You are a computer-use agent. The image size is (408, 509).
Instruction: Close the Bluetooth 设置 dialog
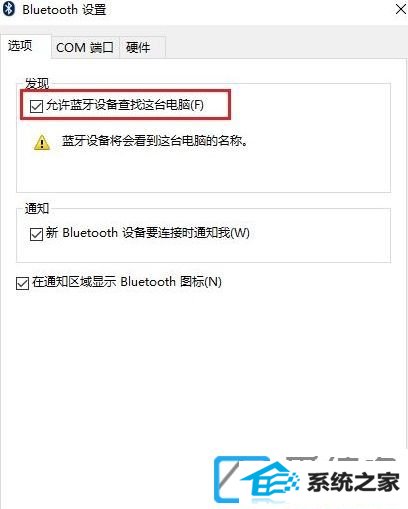(x=401, y=9)
